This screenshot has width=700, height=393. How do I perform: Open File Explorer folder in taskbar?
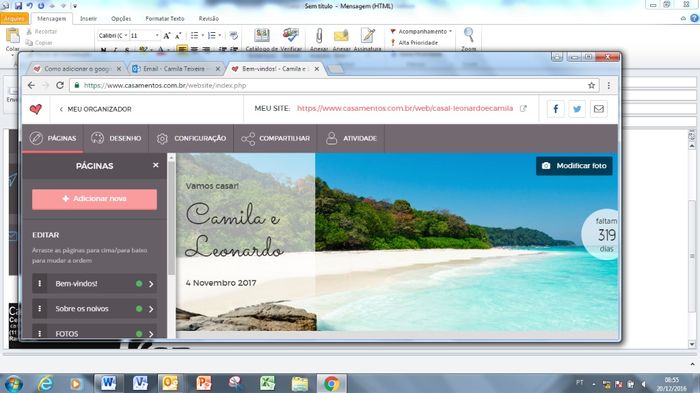(300, 383)
